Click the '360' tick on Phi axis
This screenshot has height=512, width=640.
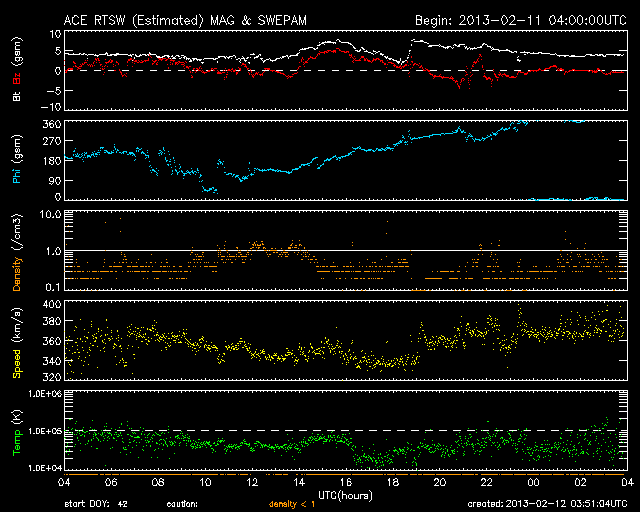pyautogui.click(x=52, y=124)
